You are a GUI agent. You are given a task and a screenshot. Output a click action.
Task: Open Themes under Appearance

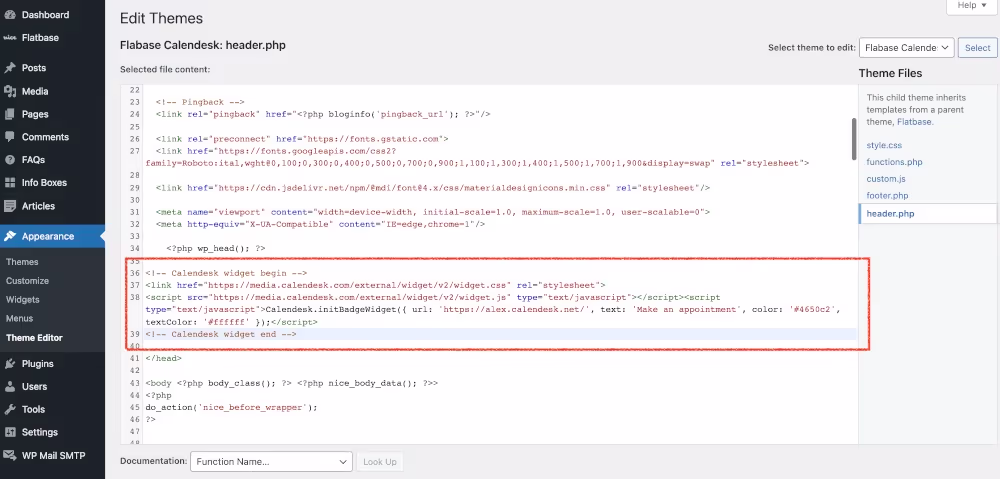click(22, 262)
